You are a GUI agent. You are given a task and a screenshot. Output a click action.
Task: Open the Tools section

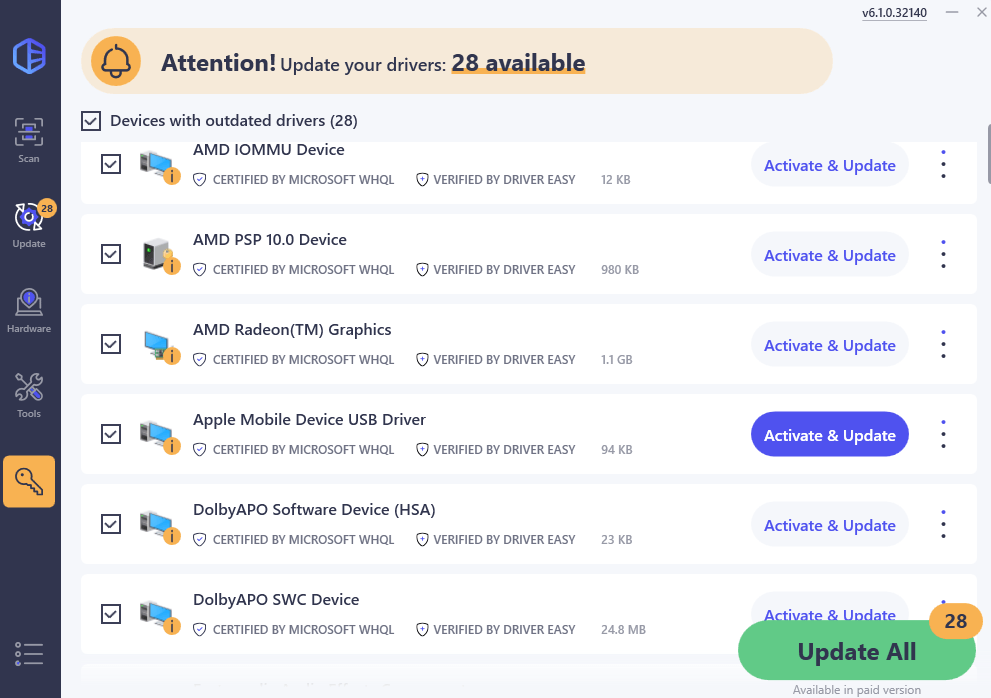click(29, 395)
